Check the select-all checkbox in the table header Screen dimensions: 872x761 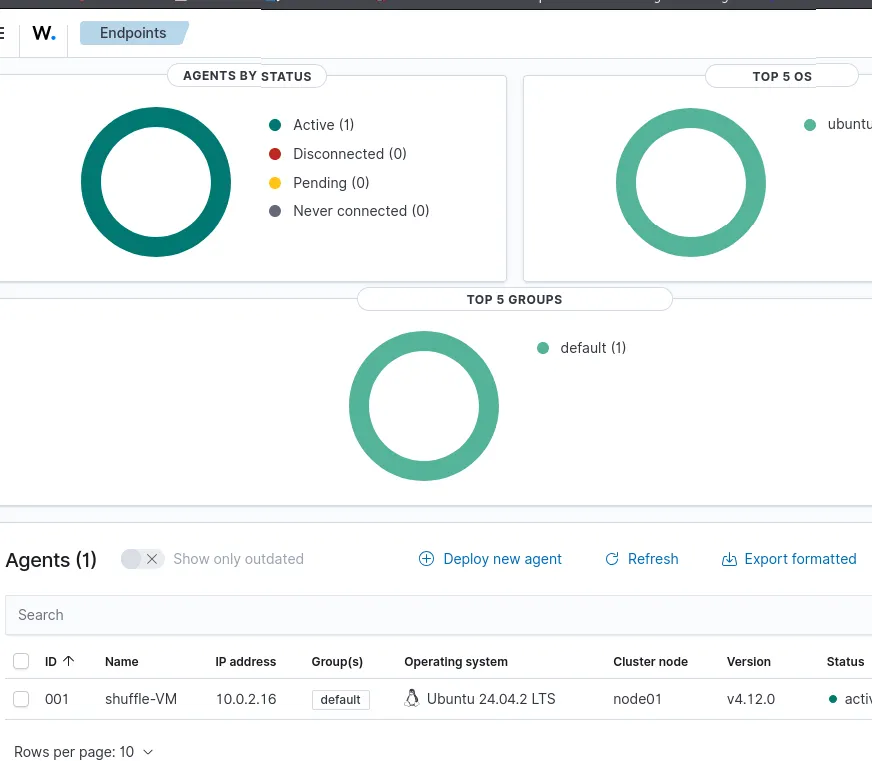21,661
